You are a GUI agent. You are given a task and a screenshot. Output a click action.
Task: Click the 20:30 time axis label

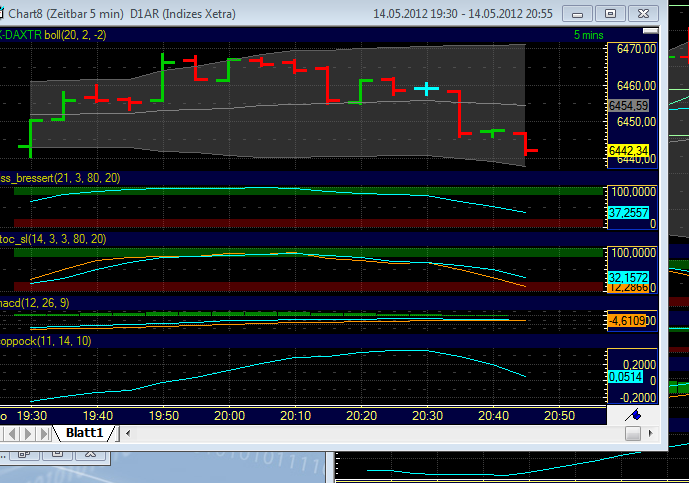coord(428,416)
